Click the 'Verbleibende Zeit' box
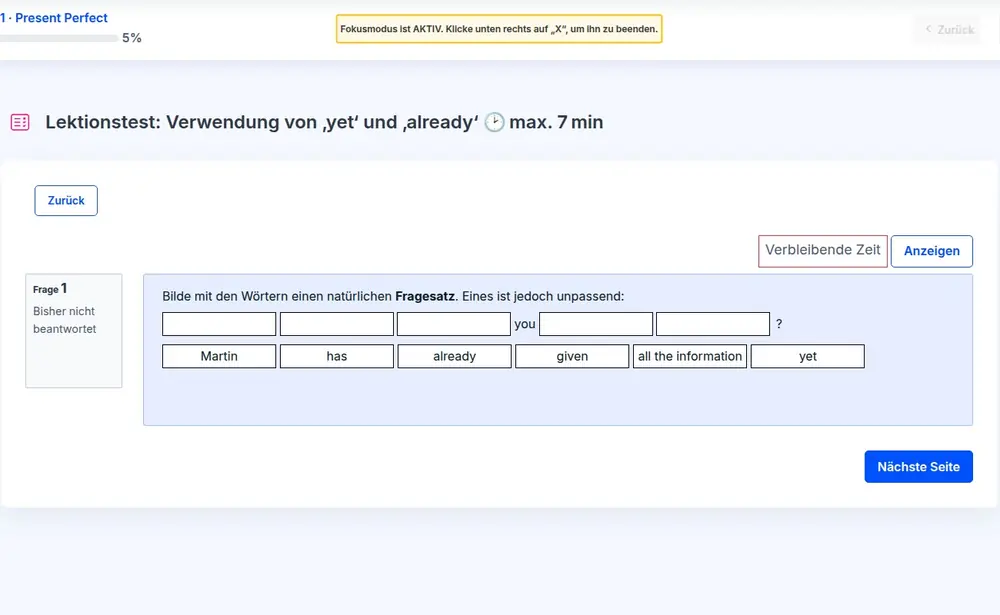The height and width of the screenshot is (615, 1000). click(x=822, y=250)
